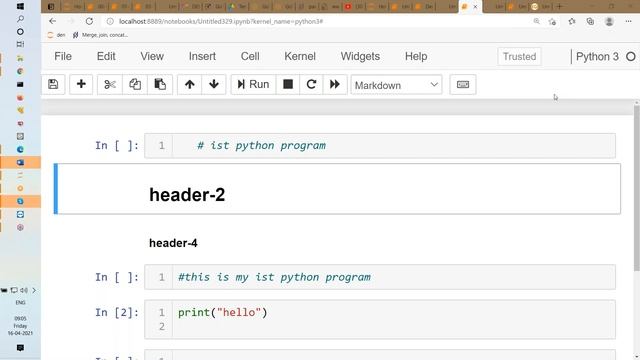Open the Edit menu
This screenshot has height=360, width=640.
click(106, 56)
